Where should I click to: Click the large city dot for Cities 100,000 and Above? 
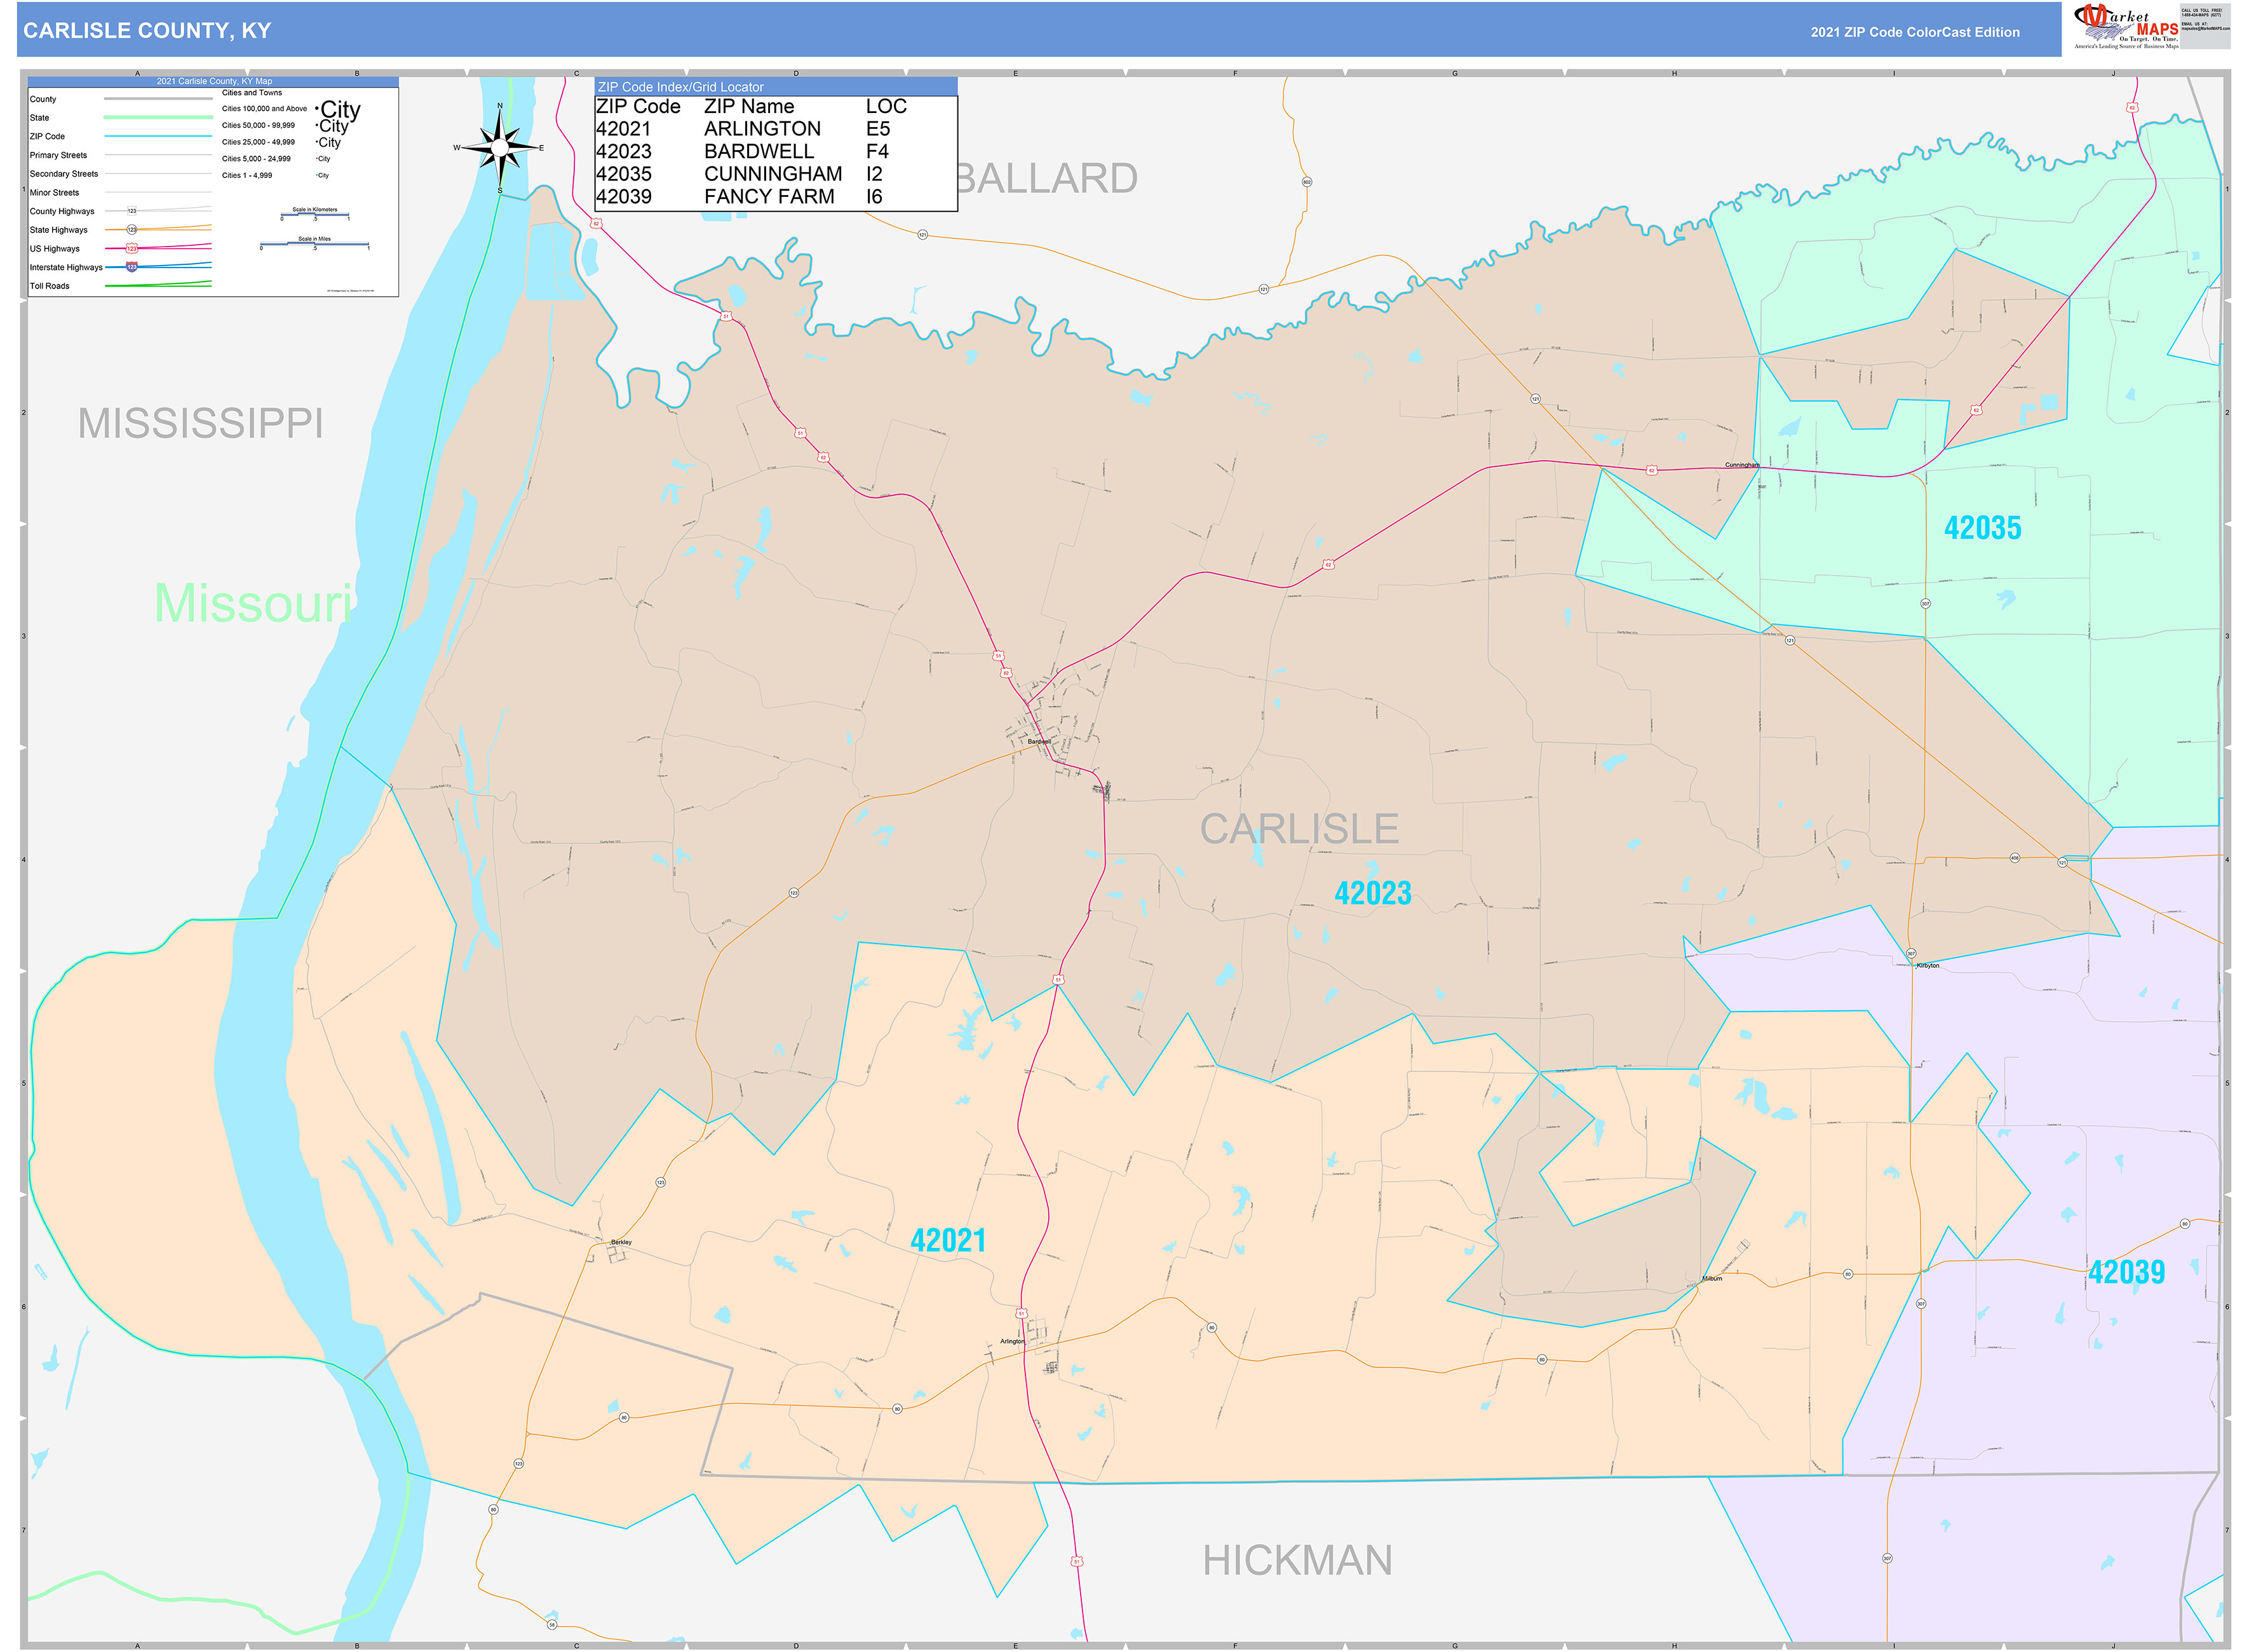click(x=318, y=108)
